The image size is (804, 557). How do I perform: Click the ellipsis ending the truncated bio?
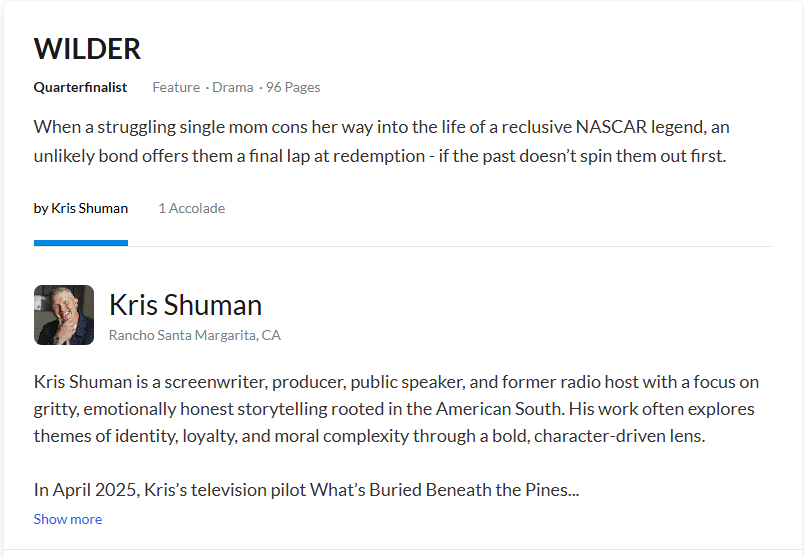point(574,493)
